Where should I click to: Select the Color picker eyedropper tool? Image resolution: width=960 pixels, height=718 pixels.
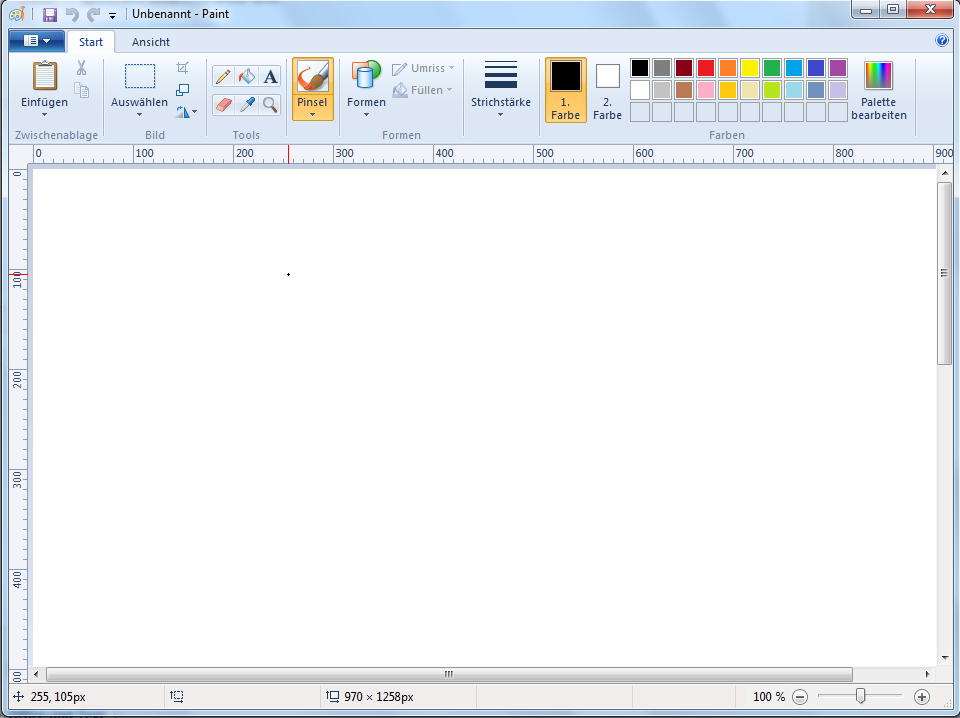[x=247, y=105]
